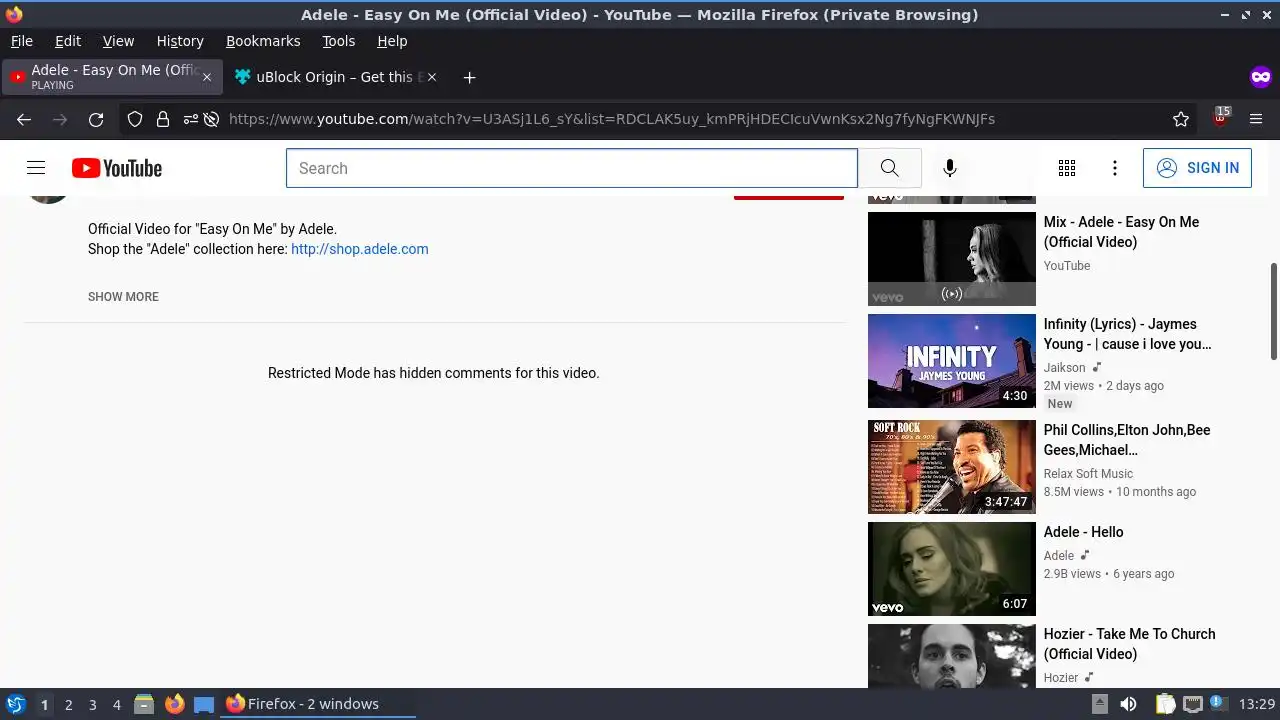Click the SIGN IN button
This screenshot has width=1280, height=720.
point(1197,168)
